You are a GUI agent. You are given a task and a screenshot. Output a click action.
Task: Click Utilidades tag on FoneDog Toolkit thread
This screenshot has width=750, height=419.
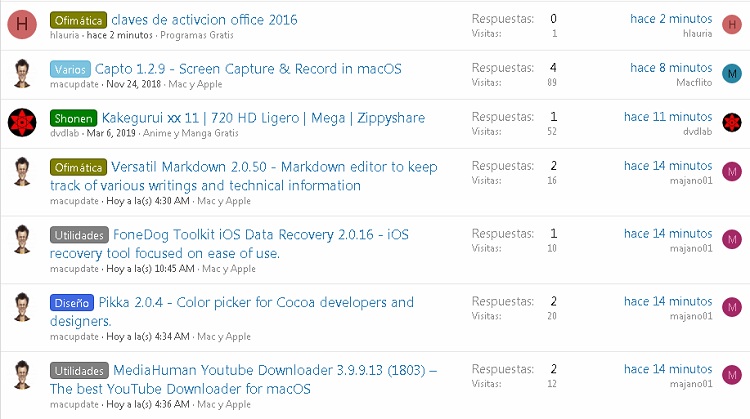click(79, 235)
